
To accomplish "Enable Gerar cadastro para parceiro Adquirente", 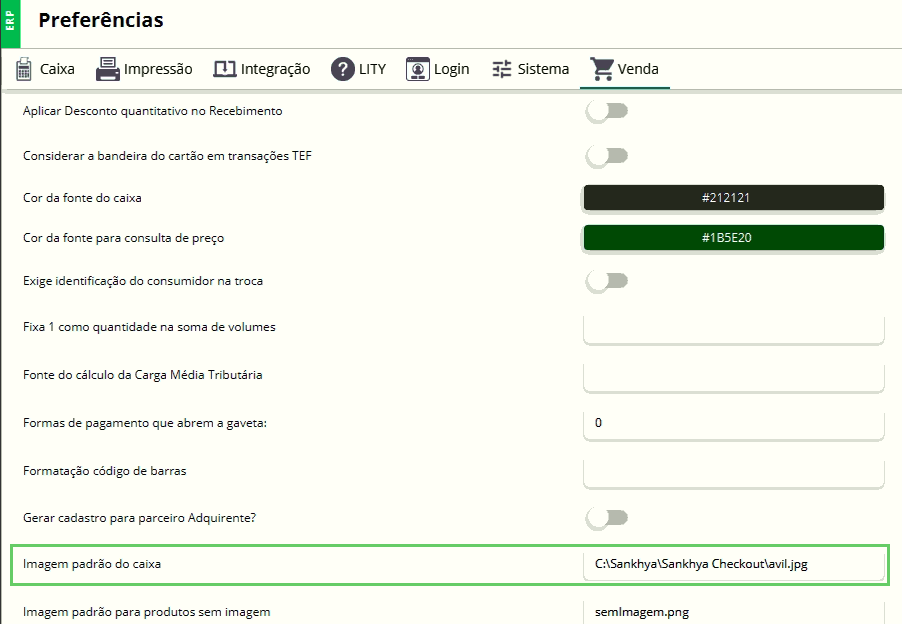I will pyautogui.click(x=607, y=518).
